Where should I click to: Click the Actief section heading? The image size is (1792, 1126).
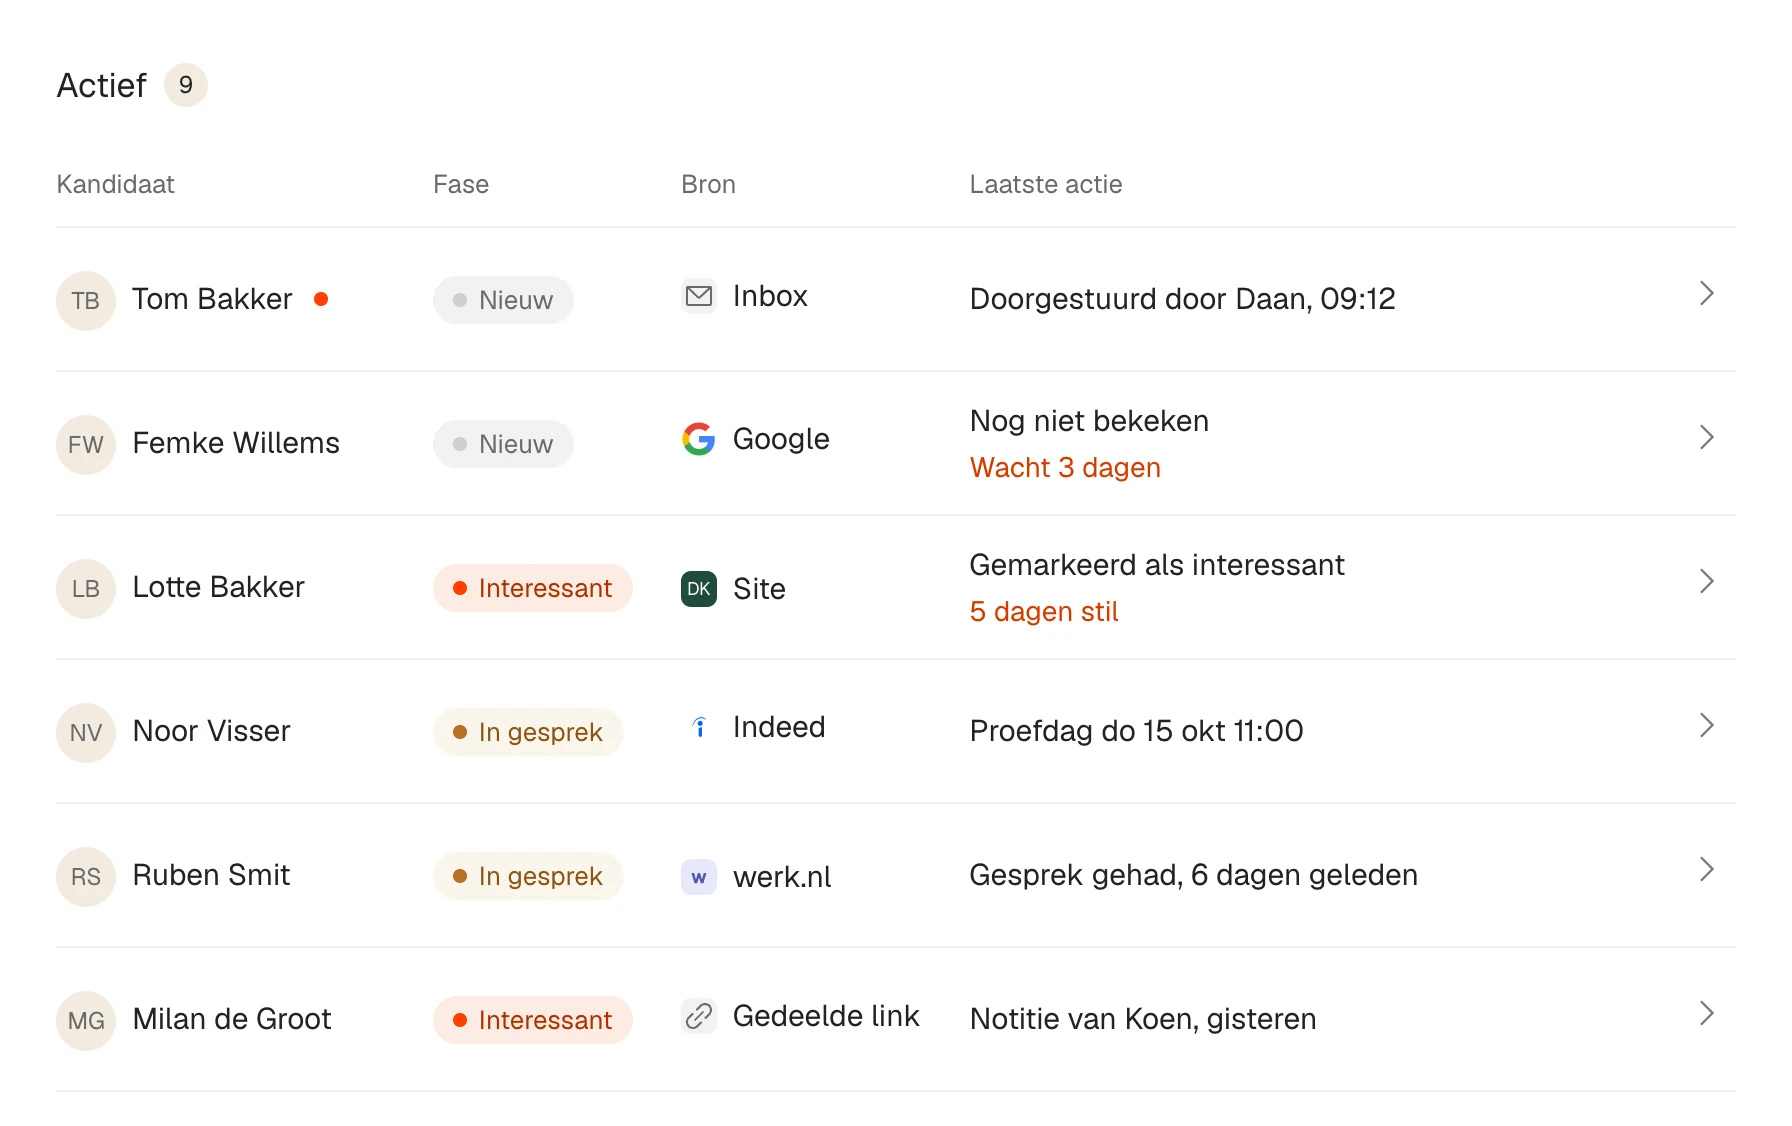pyautogui.click(x=101, y=86)
